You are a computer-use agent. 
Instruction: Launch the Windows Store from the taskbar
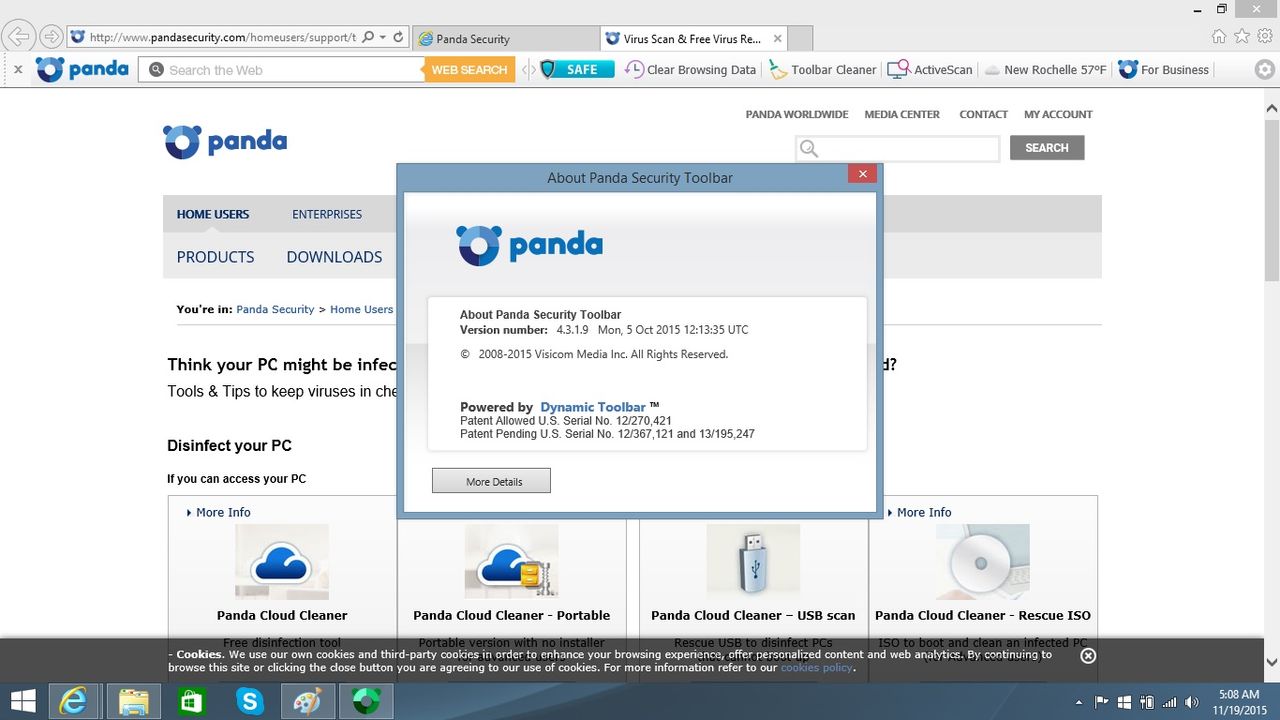[191, 701]
